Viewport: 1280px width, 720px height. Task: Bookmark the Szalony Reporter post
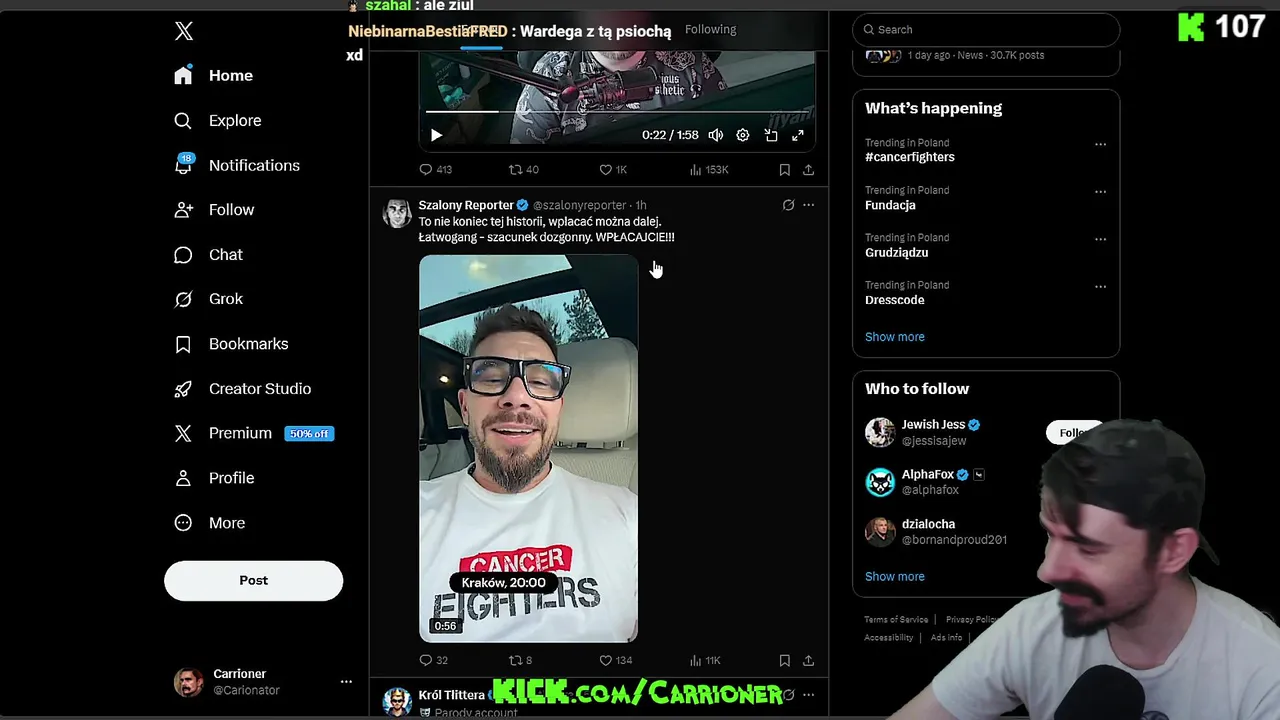point(785,661)
